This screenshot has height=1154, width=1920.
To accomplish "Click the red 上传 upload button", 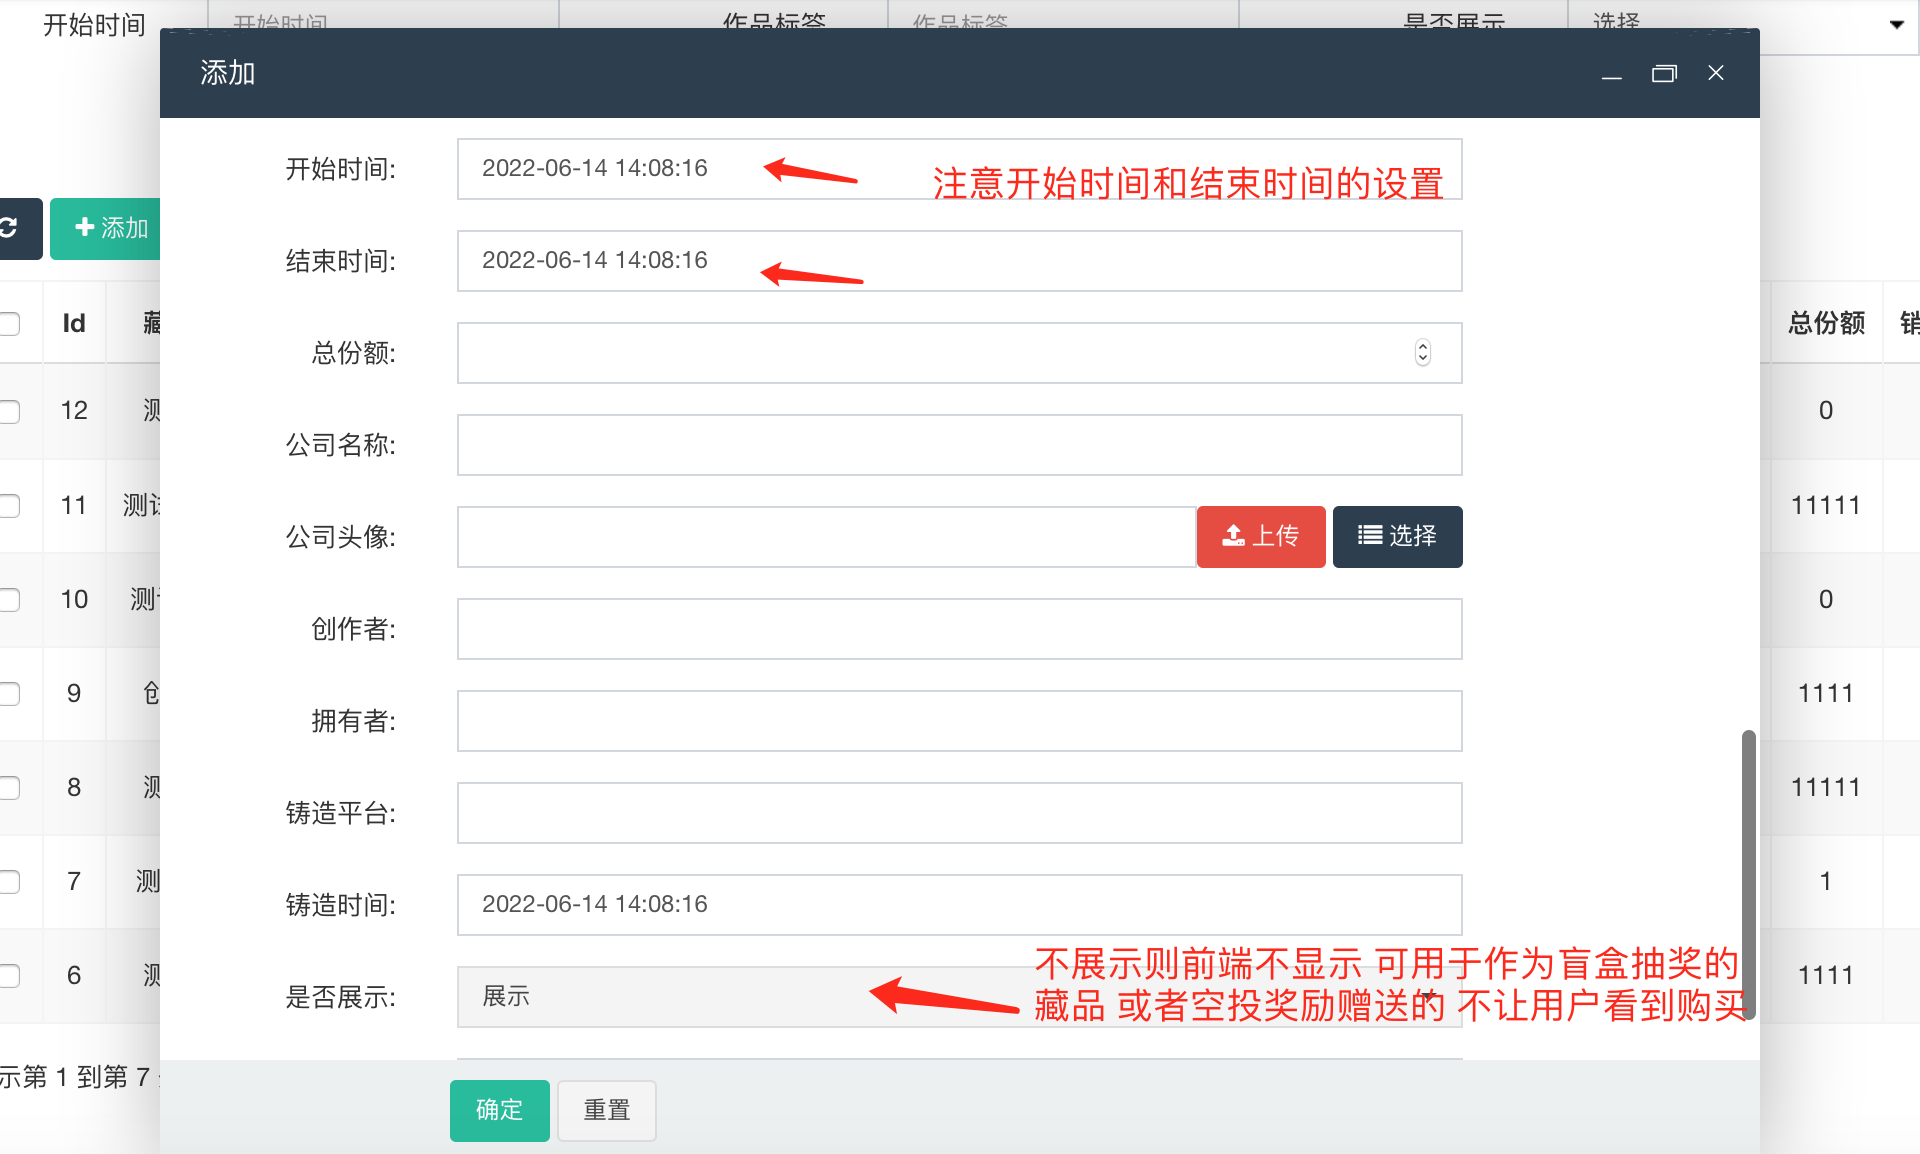I will [x=1260, y=537].
